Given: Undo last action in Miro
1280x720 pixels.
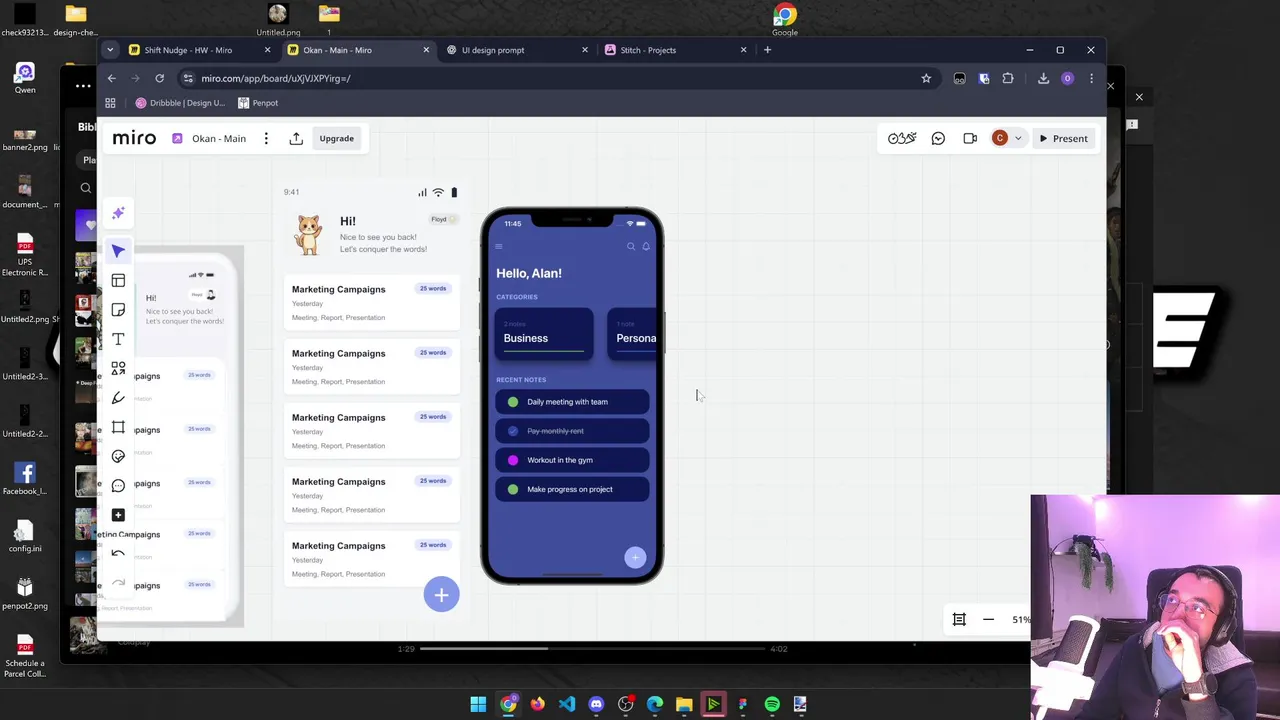Looking at the screenshot, I should [118, 553].
